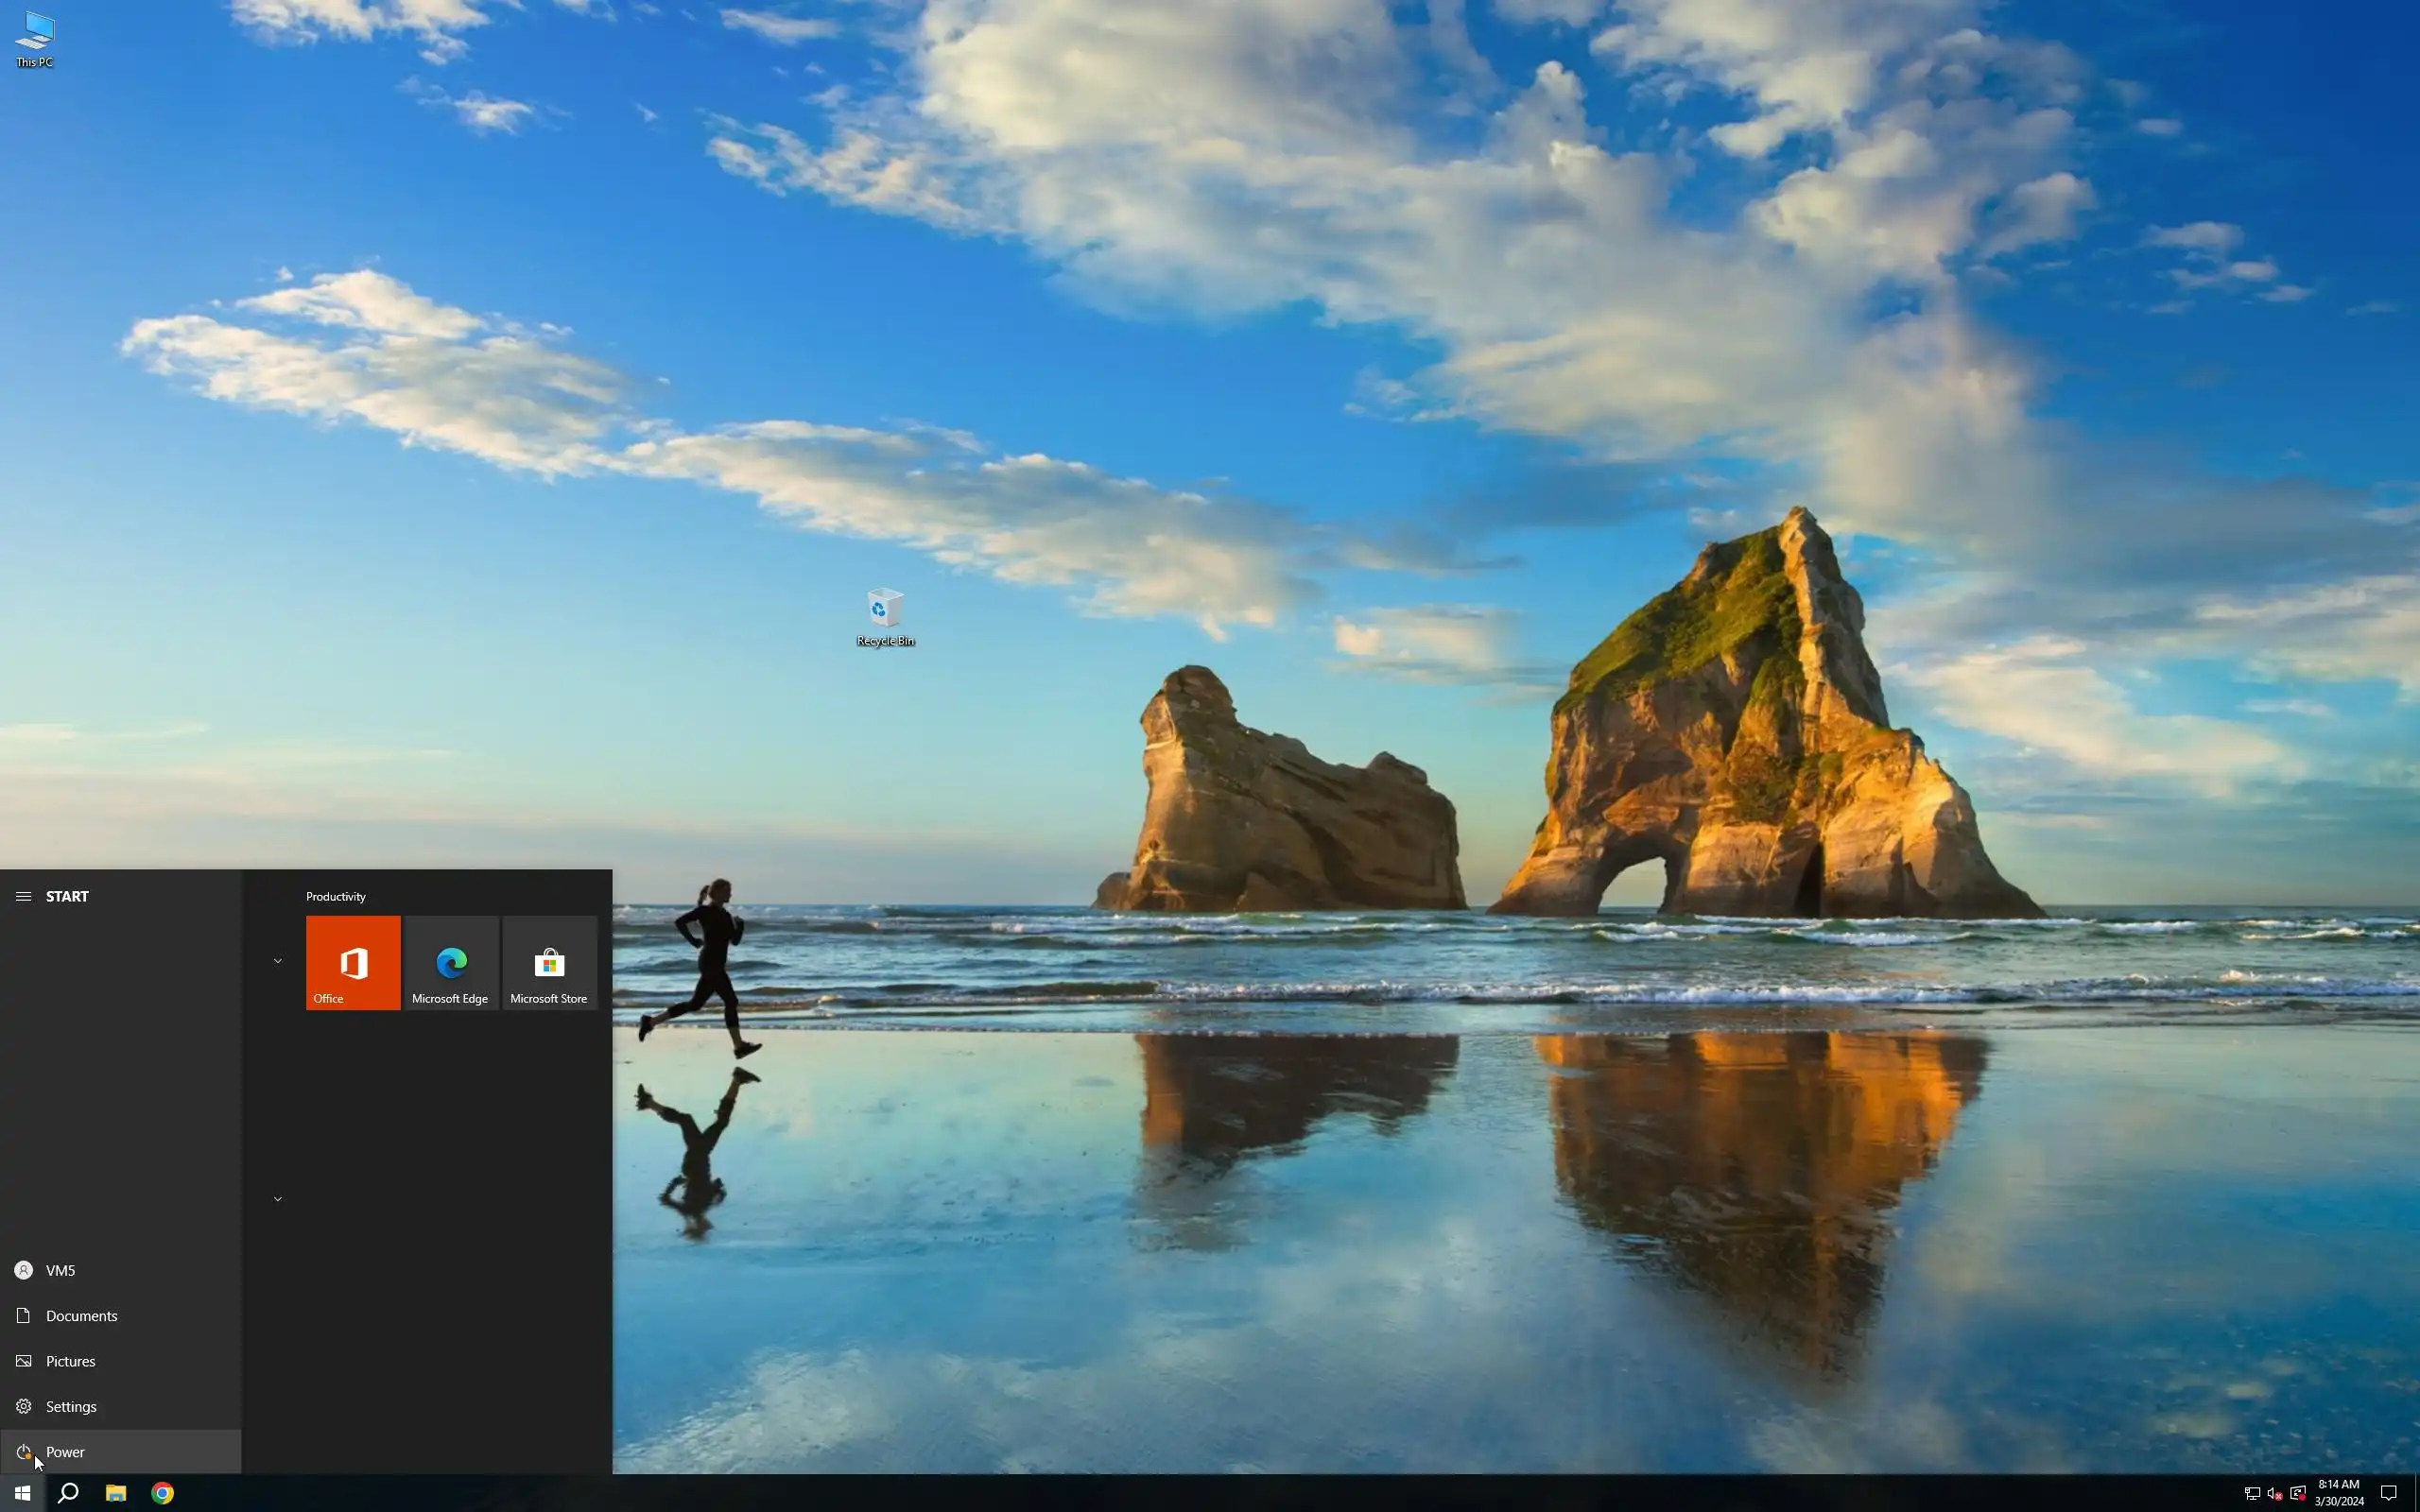Click the VM5 user account button
Image resolution: width=2420 pixels, height=1512 pixels.
pos(60,1270)
